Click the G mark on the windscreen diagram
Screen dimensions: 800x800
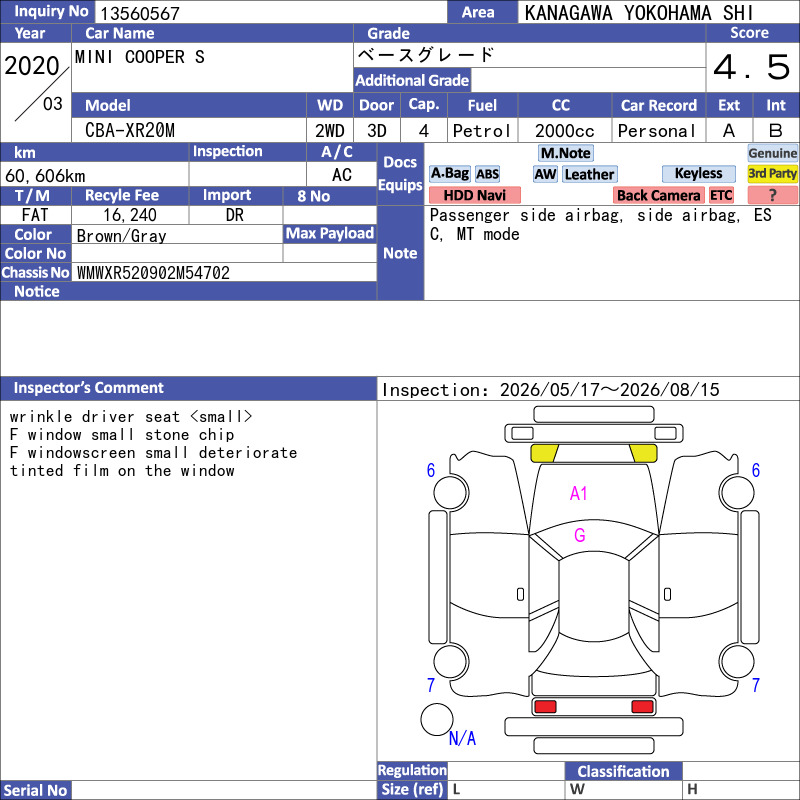(580, 535)
